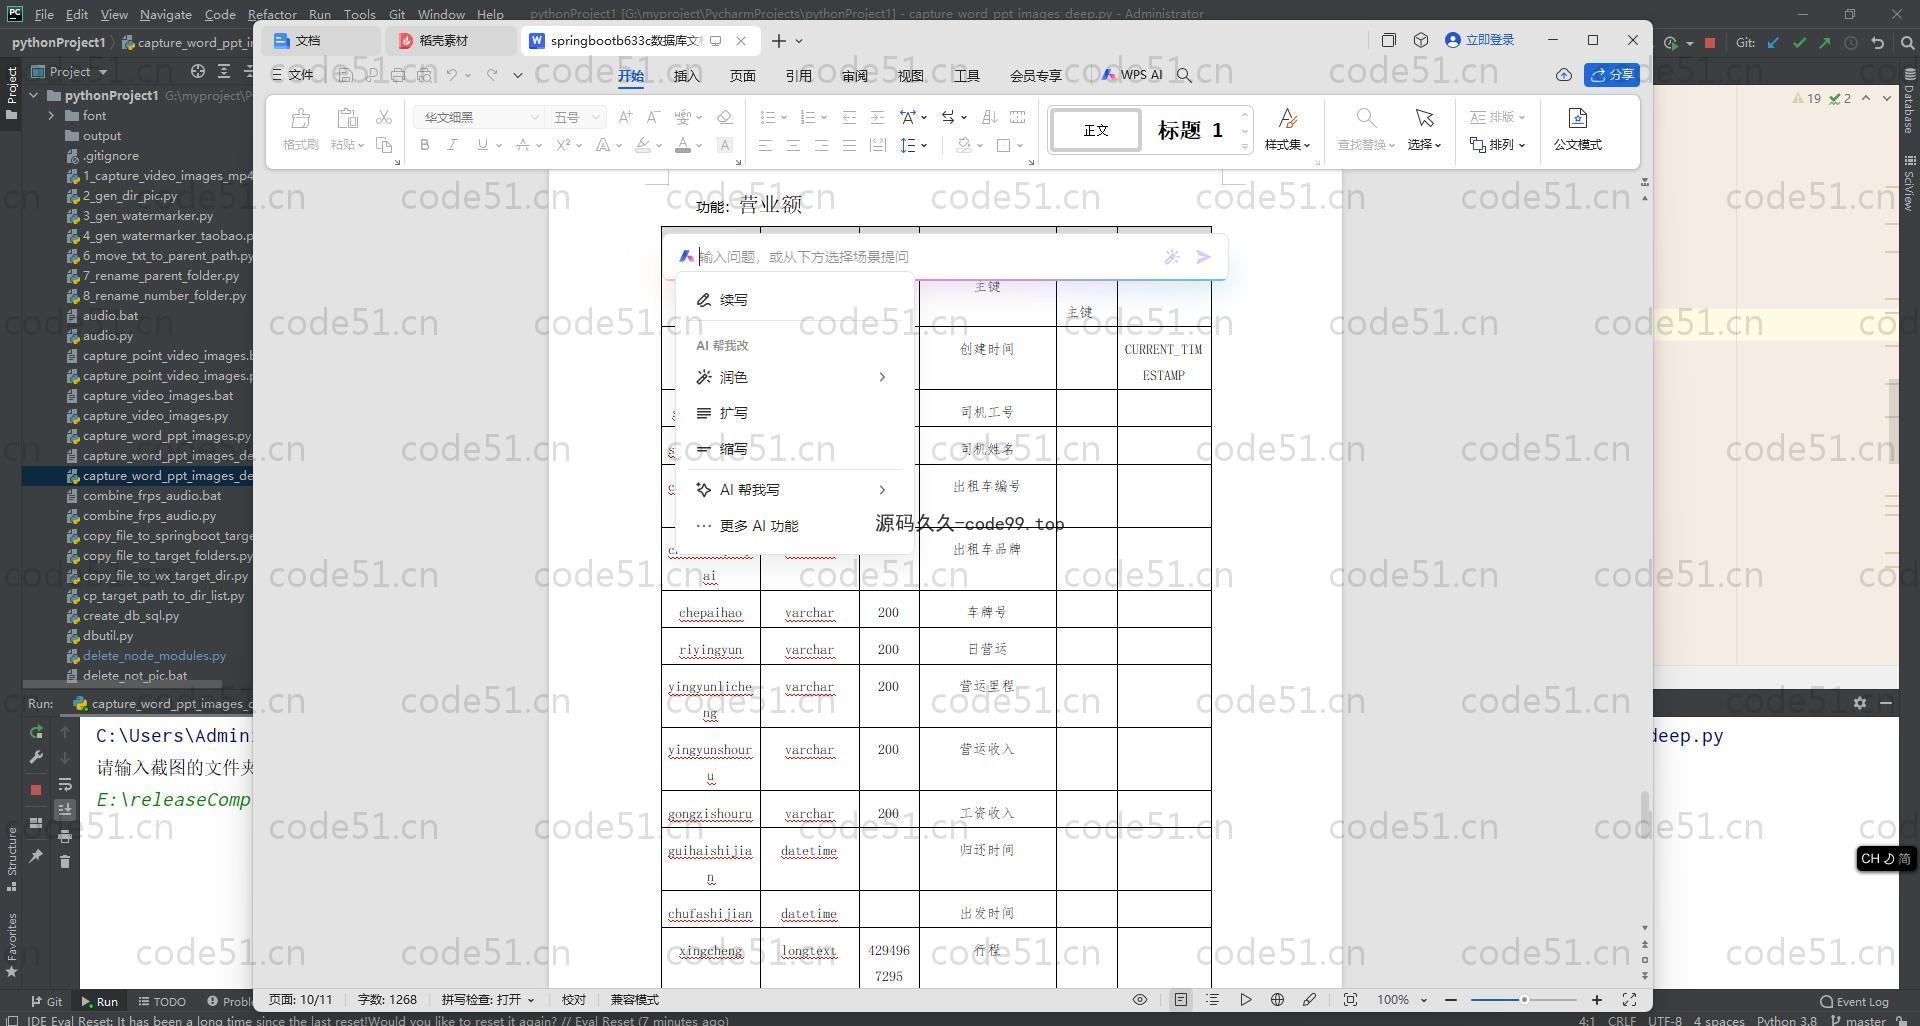The width and height of the screenshot is (1920, 1026).
Task: Click the text highlight color button
Action: (x=644, y=145)
